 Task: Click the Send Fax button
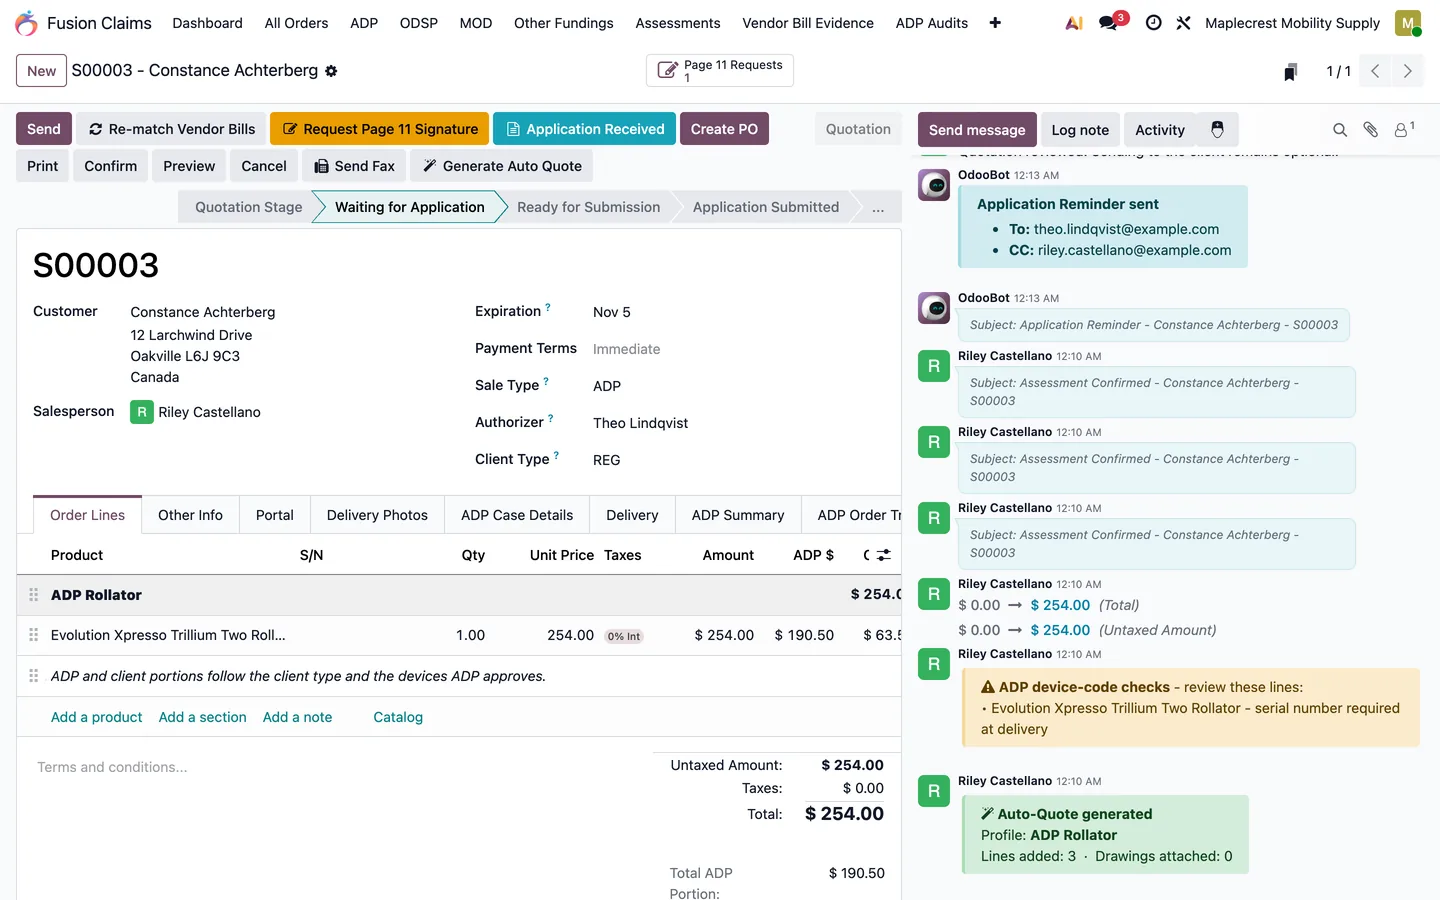[x=354, y=166]
